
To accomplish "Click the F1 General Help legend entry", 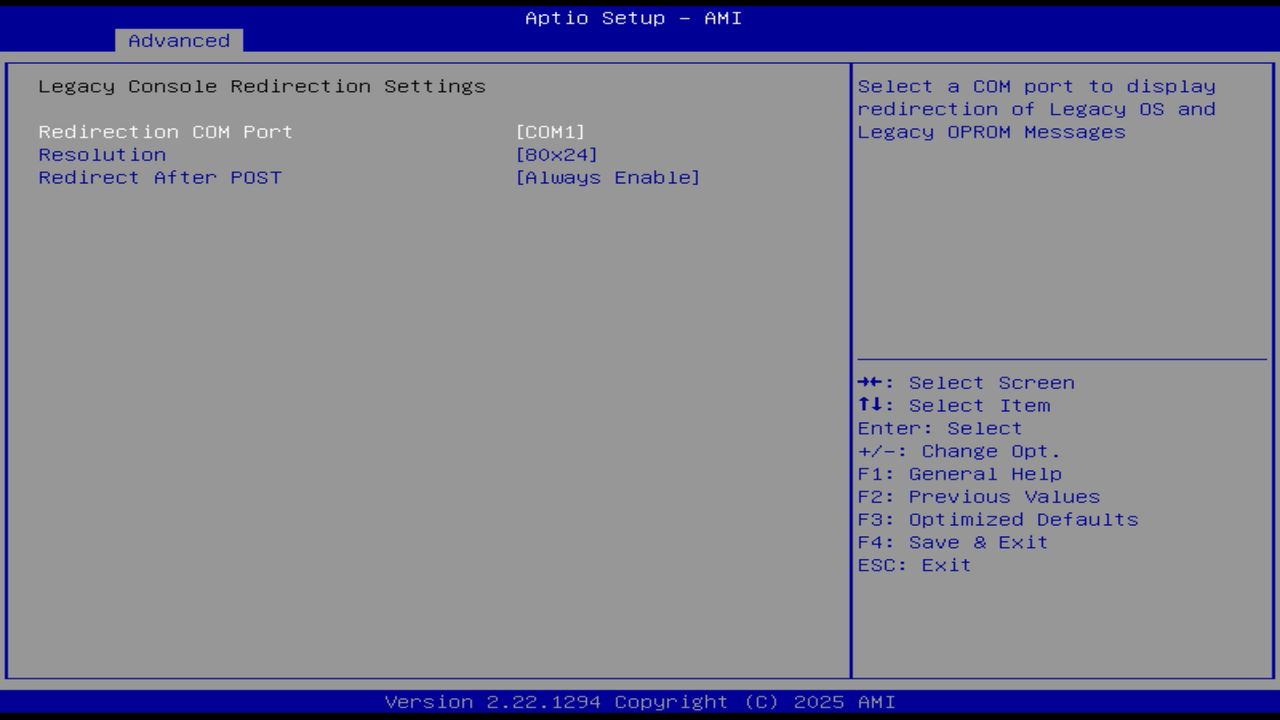I will click(x=960, y=473).
